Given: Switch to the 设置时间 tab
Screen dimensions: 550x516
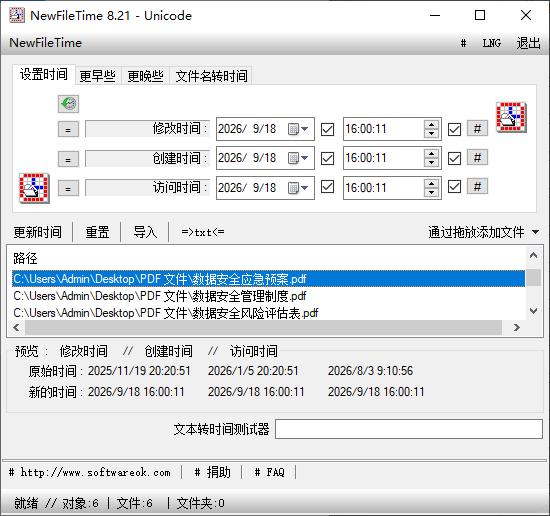Looking at the screenshot, I should pos(44,74).
